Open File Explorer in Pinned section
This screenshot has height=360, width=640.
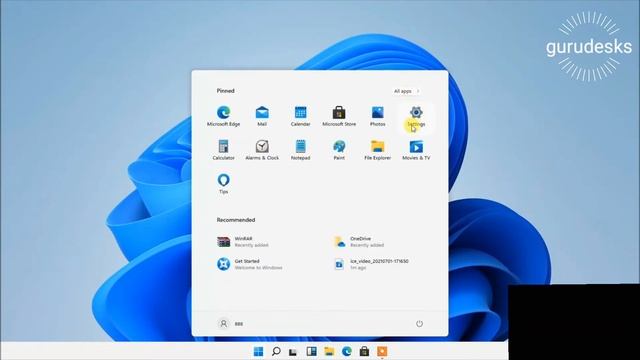click(x=378, y=150)
